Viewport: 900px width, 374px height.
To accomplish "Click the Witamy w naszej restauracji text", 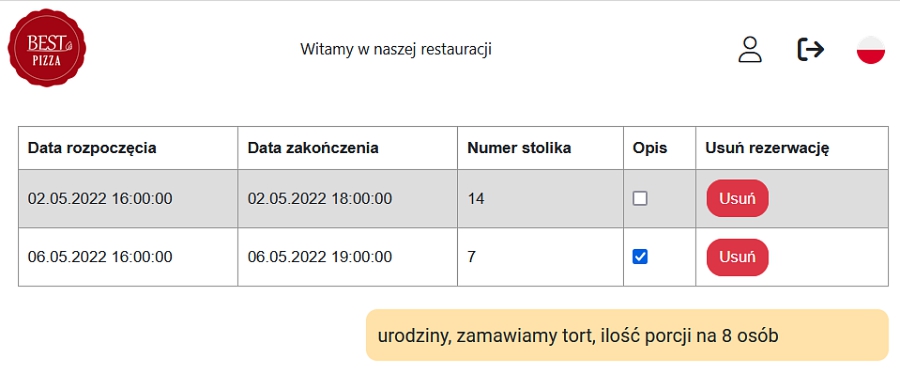I will pyautogui.click(x=396, y=49).
